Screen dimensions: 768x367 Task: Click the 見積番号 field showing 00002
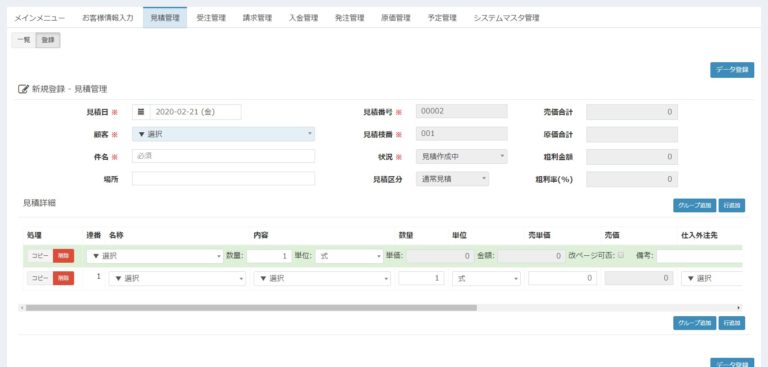tap(461, 111)
